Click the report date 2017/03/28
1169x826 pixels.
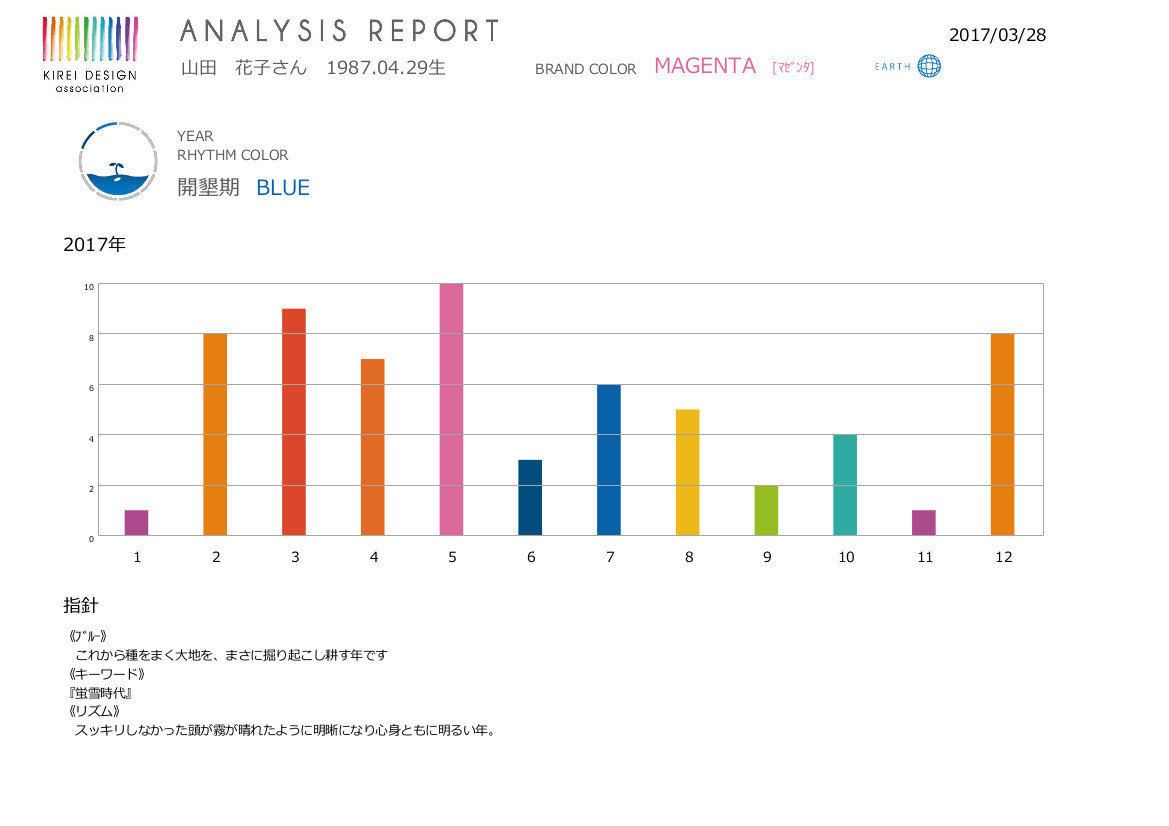point(997,35)
